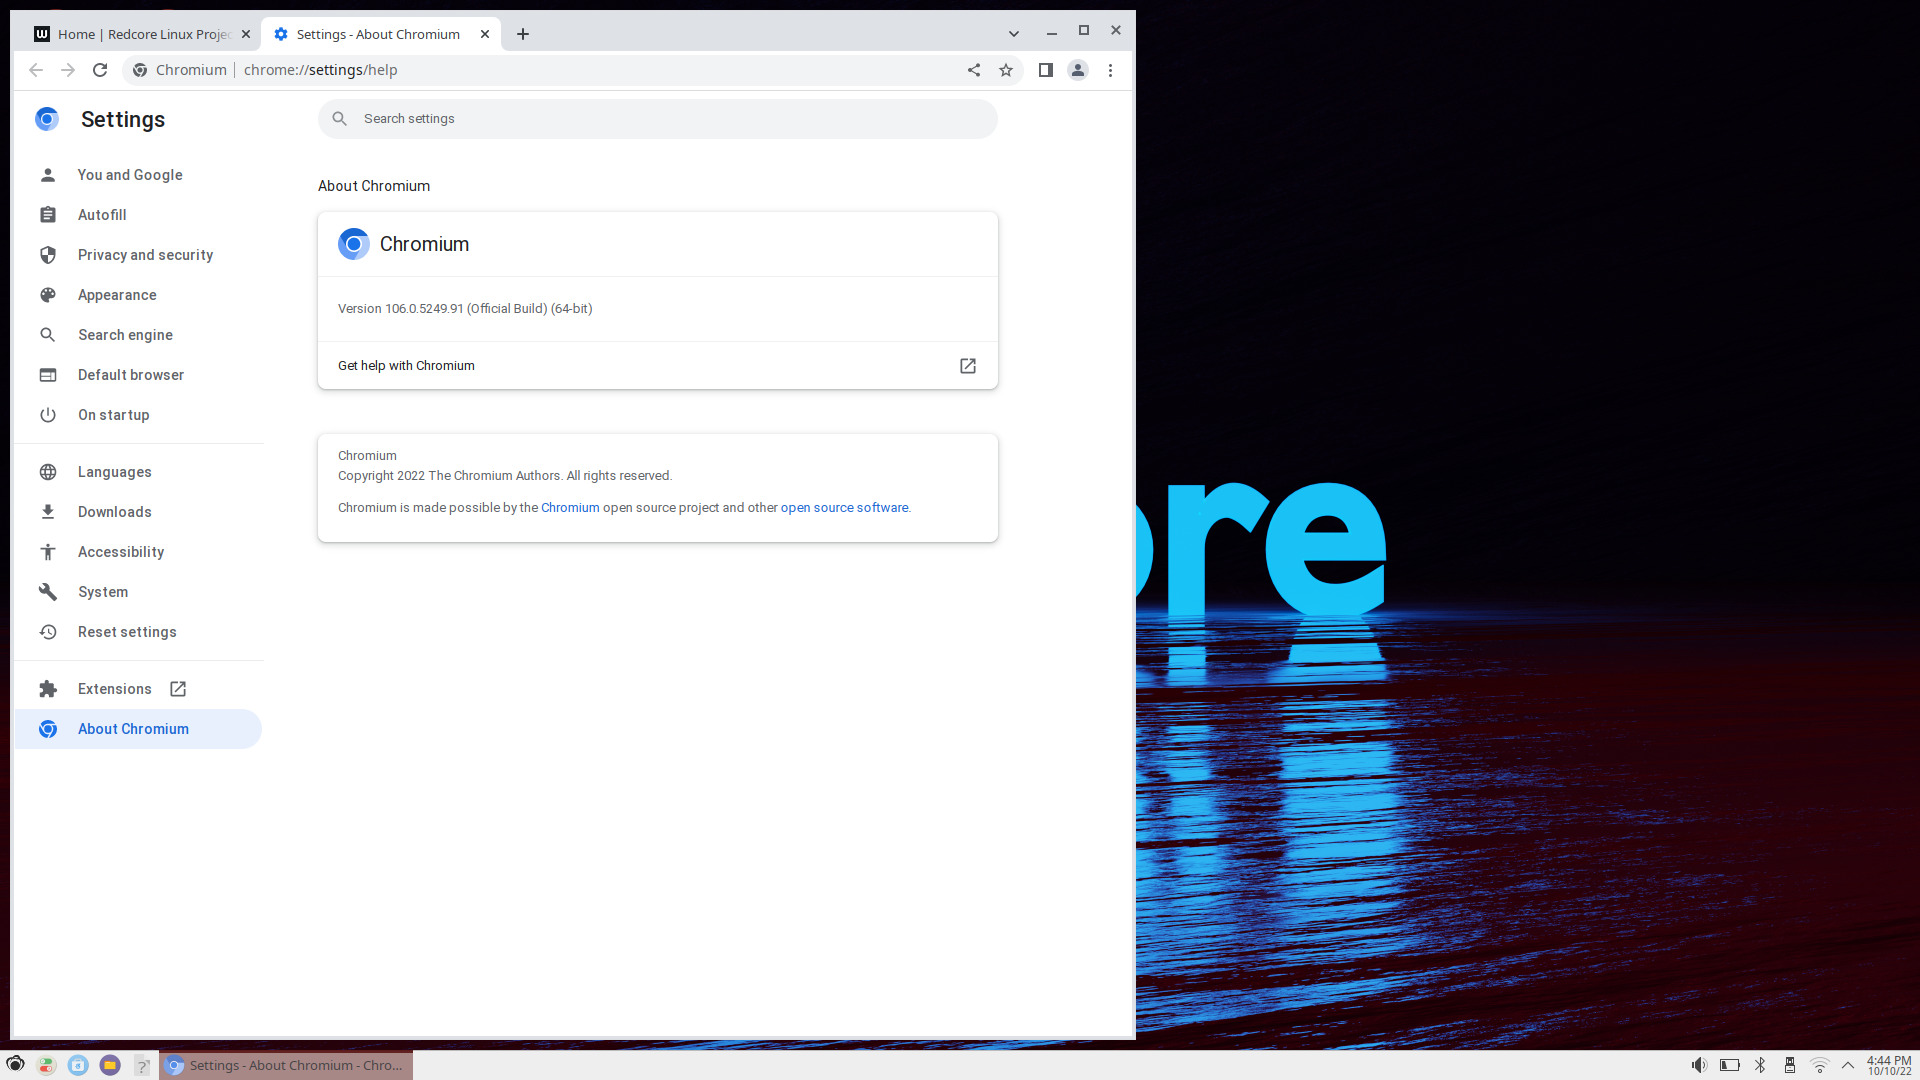Switch to Redcore Linux Project tab
1920x1080 pixels.
point(142,34)
